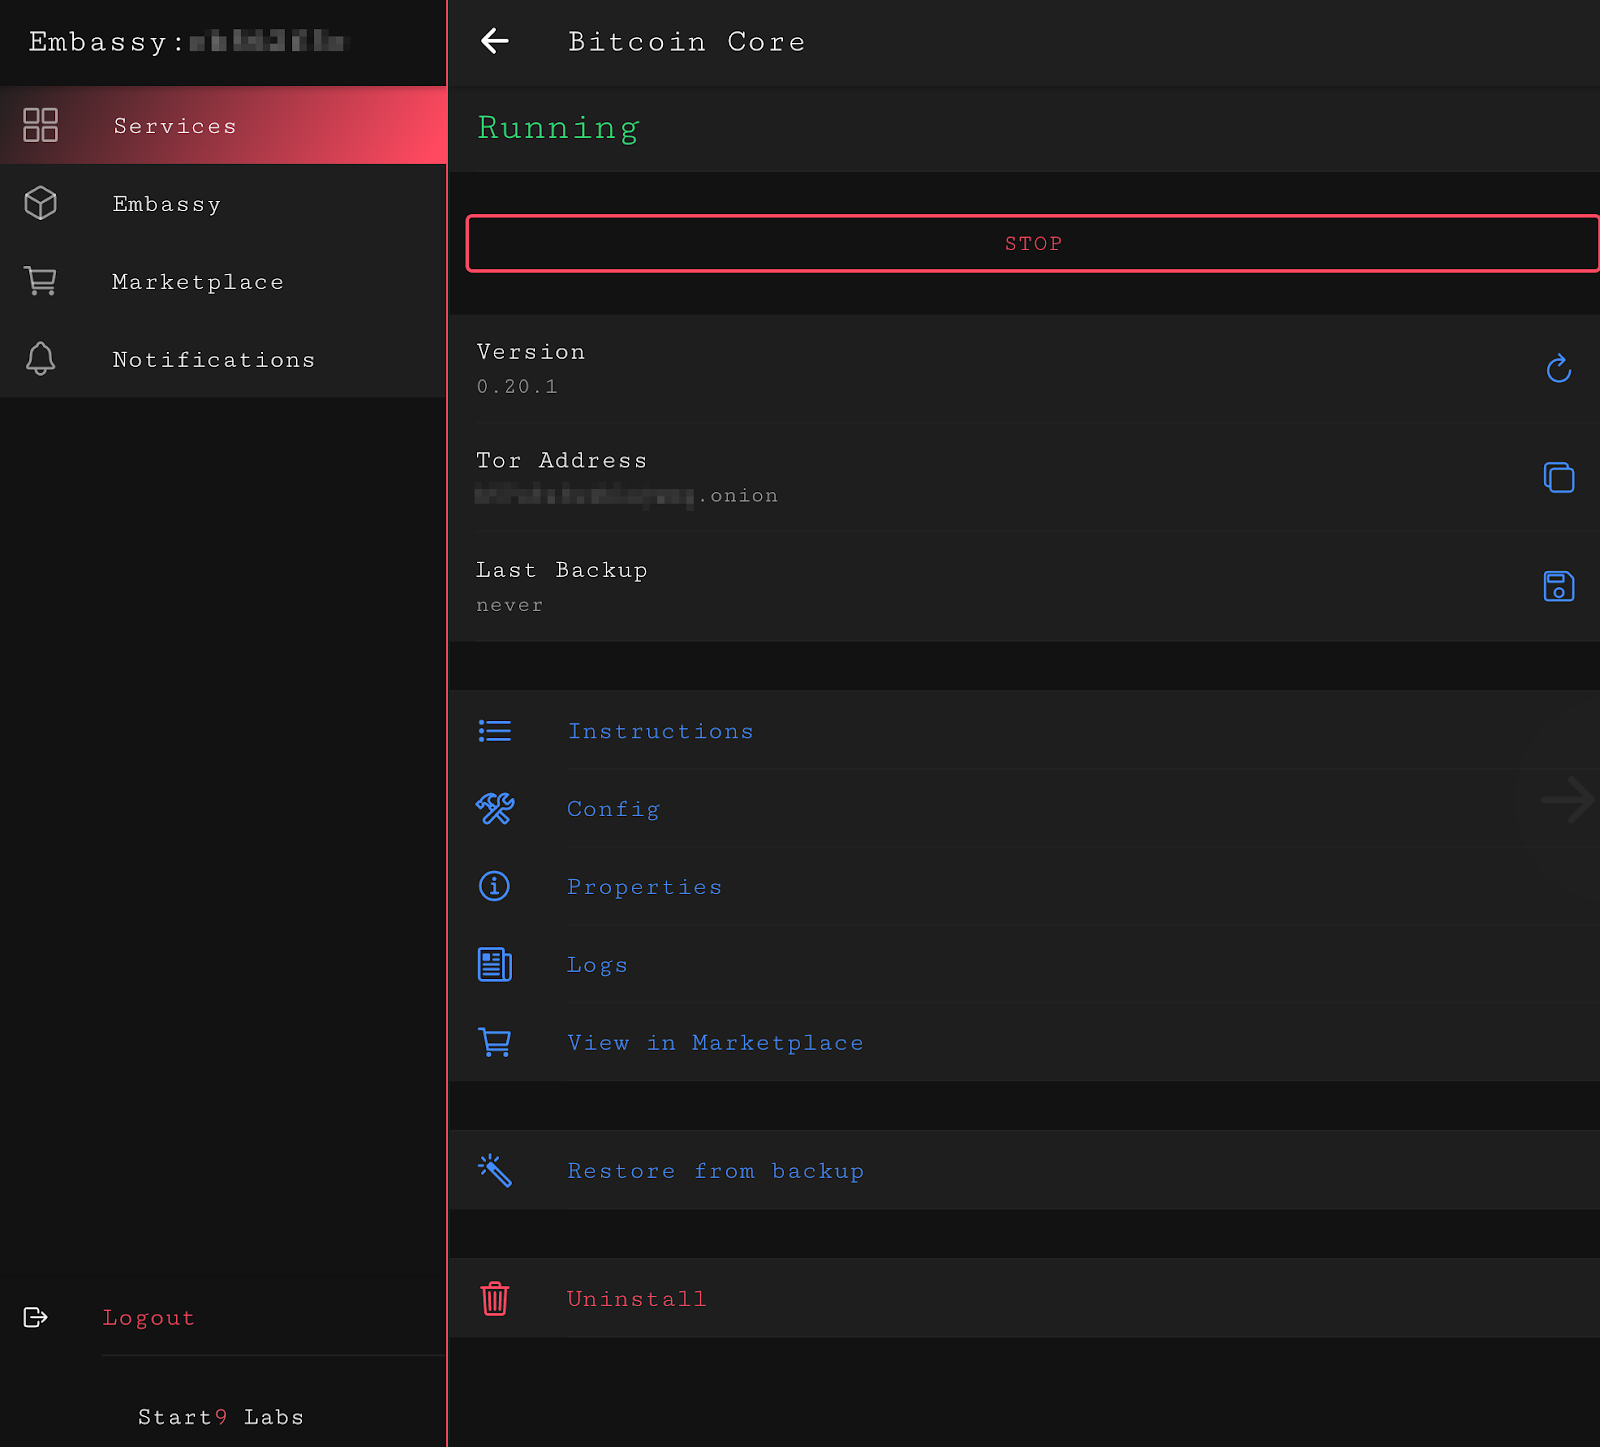Open Properties for Bitcoin Core
The height and width of the screenshot is (1447, 1600).
644,887
